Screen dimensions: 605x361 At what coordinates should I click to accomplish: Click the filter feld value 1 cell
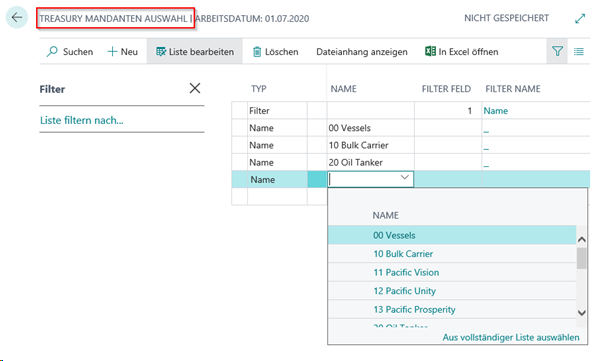(448, 111)
